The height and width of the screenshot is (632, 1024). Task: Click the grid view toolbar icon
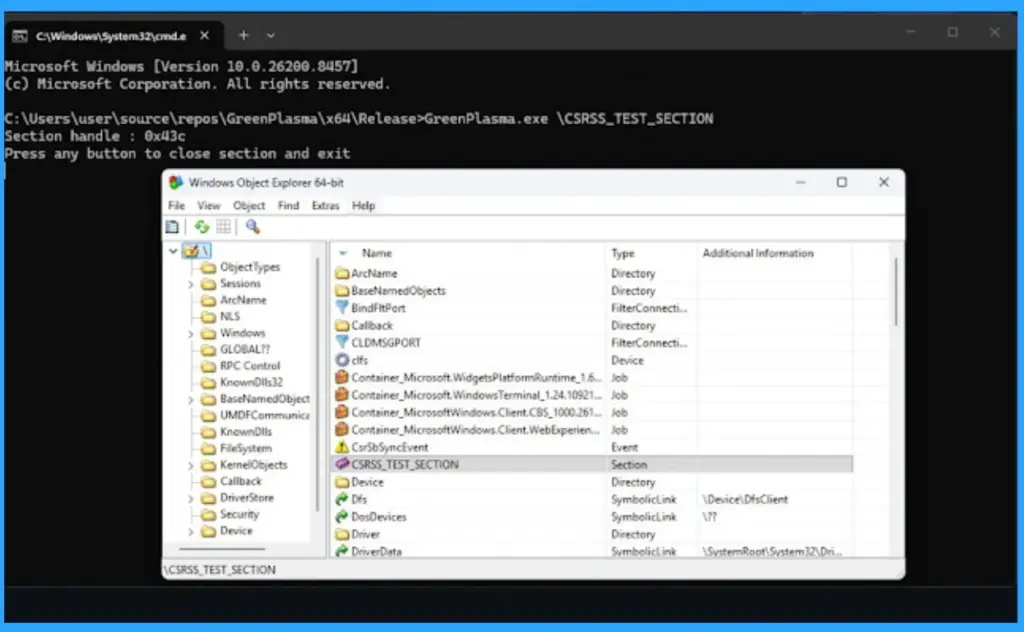coord(223,227)
